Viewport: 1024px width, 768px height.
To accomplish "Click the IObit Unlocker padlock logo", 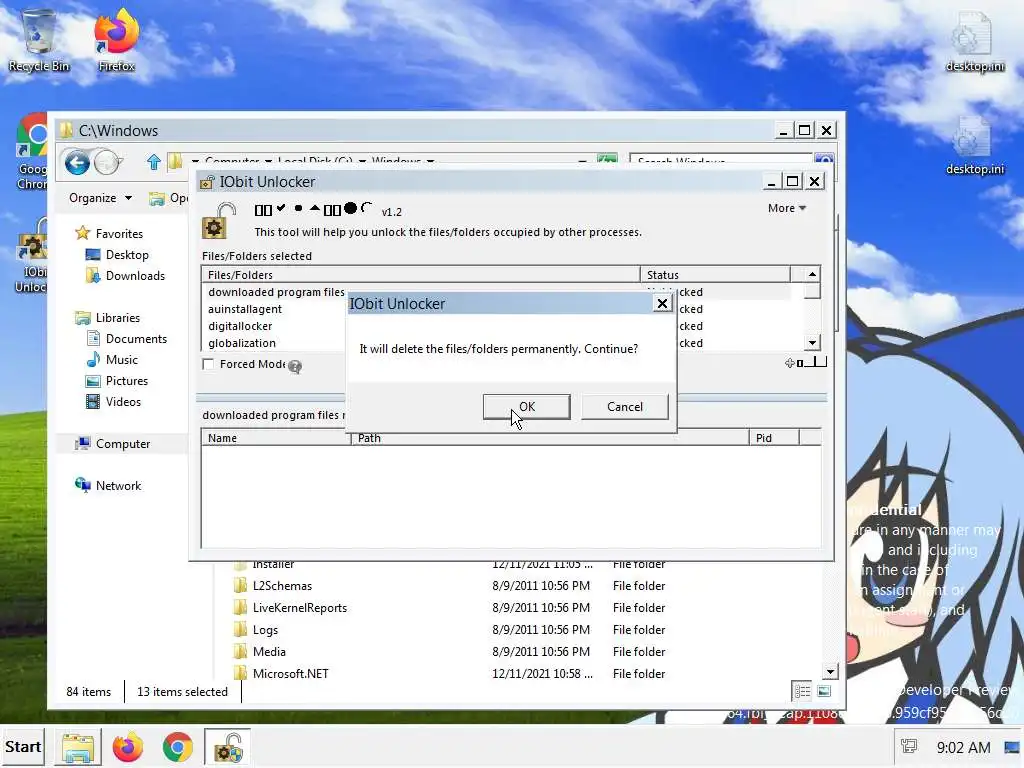I will 218,221.
